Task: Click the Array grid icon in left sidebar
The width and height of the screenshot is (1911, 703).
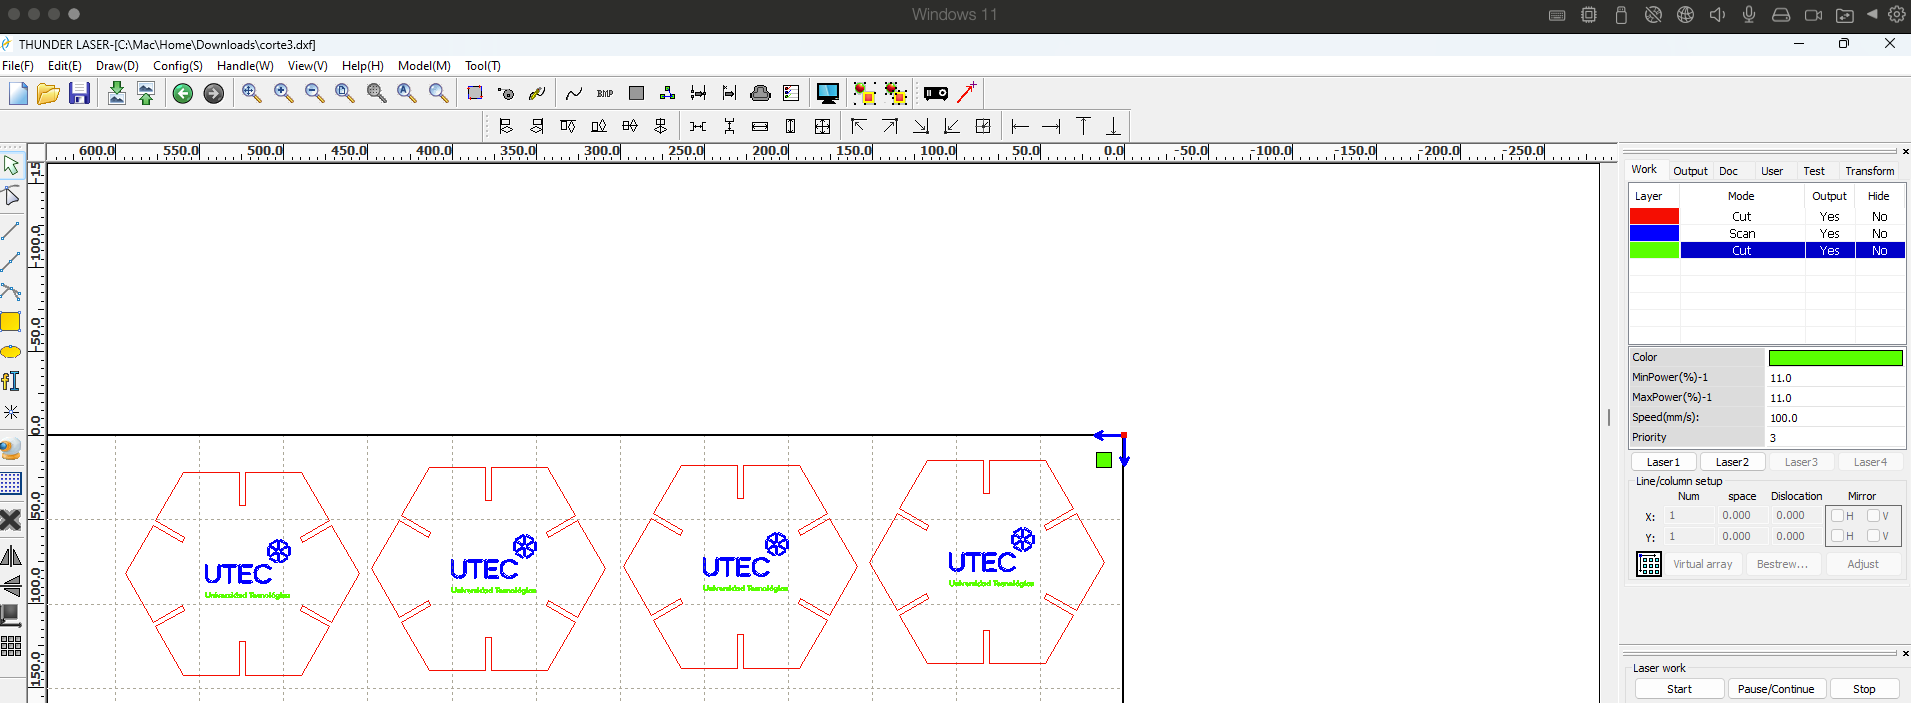Action: [x=11, y=647]
